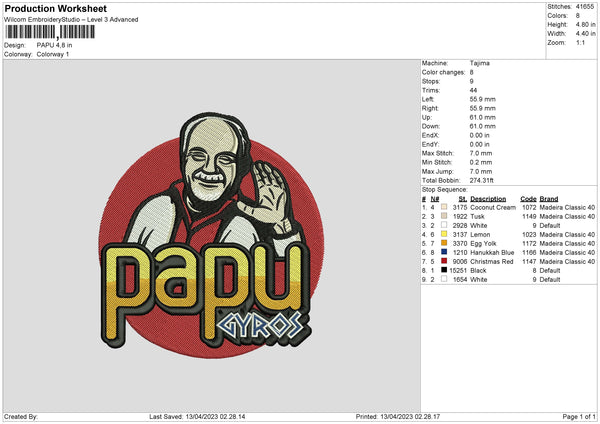Click the 'Colorway 1' value
Screen dimensions: 600x424
[x=53, y=54]
